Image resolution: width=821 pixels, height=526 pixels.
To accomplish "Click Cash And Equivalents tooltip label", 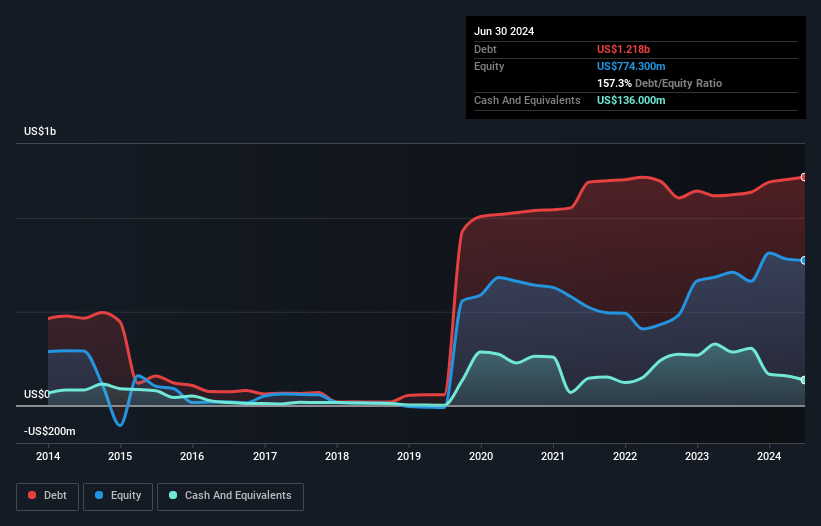I will click(527, 100).
